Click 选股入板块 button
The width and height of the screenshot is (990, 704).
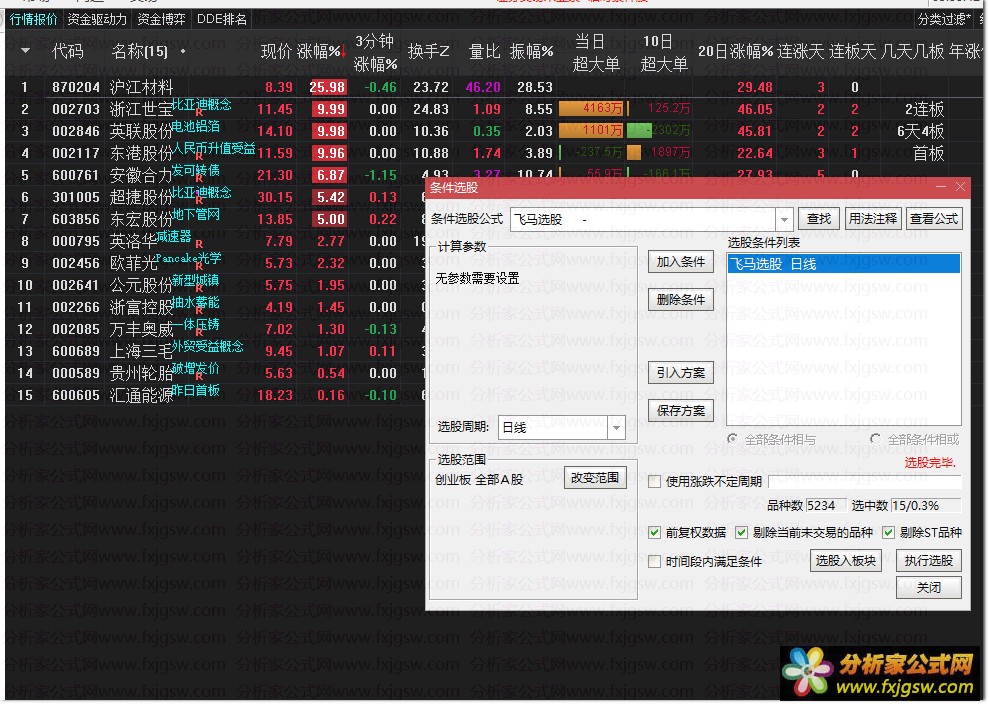click(x=845, y=561)
